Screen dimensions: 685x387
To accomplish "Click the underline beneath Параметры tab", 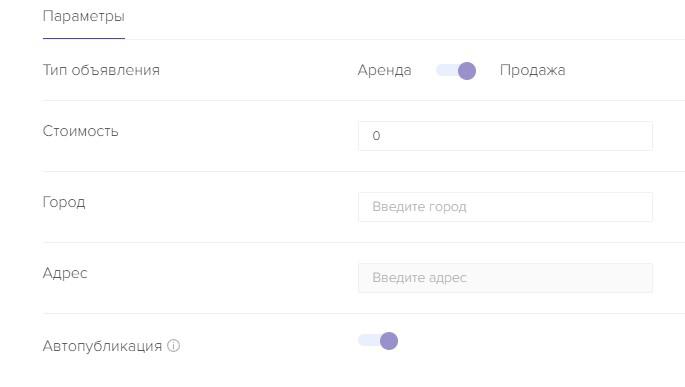I will [x=83, y=38].
